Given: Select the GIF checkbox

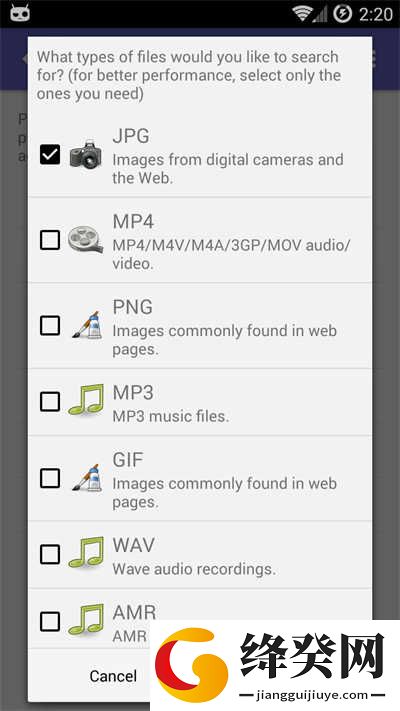Looking at the screenshot, I should [x=50, y=478].
